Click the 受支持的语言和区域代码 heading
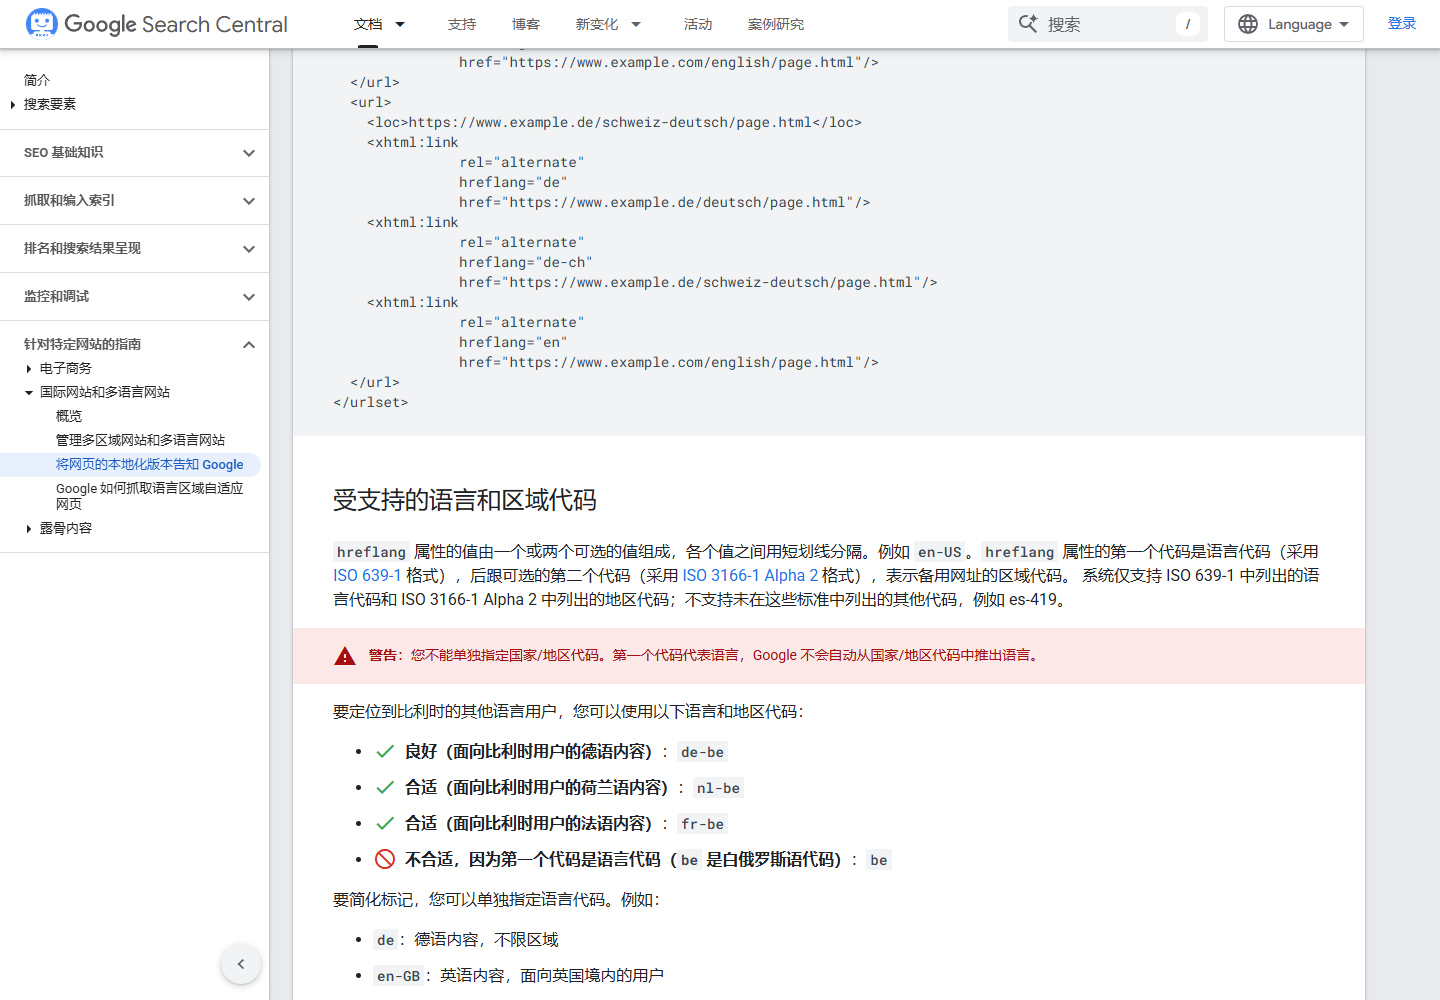Image resolution: width=1440 pixels, height=1000 pixels. point(465,500)
